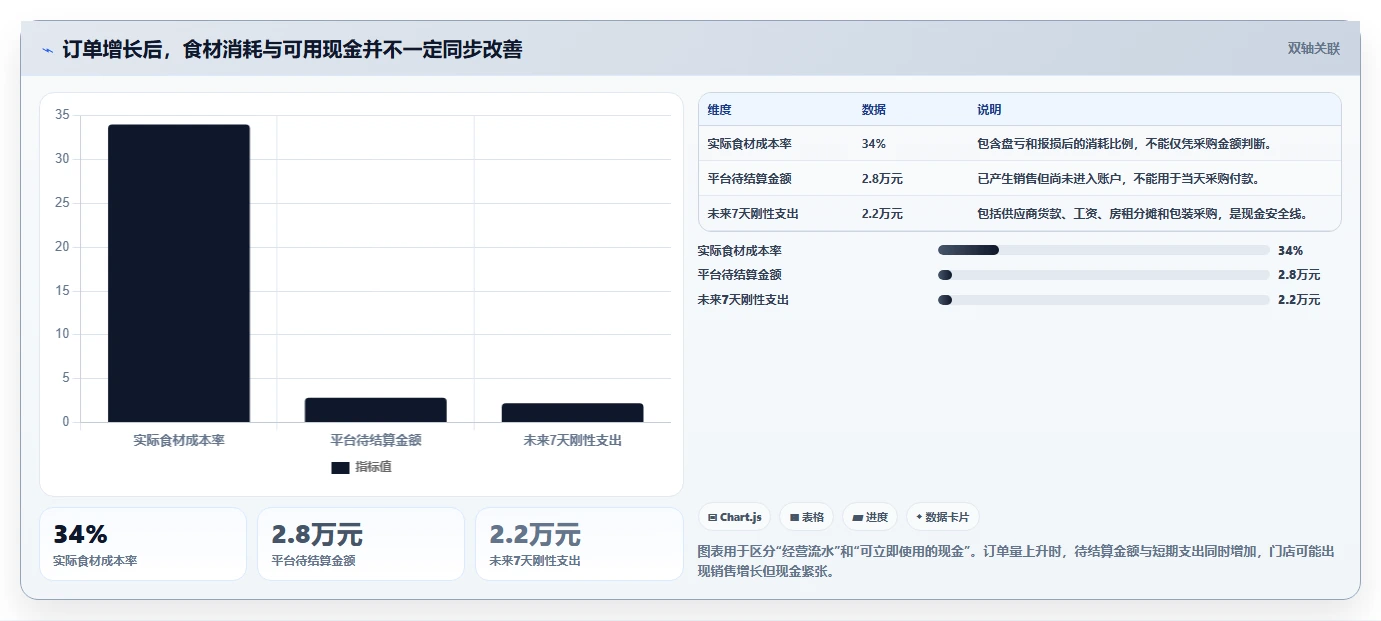Open the 34% 实际食材成本率 data card
1381x621 pixels.
[143, 544]
